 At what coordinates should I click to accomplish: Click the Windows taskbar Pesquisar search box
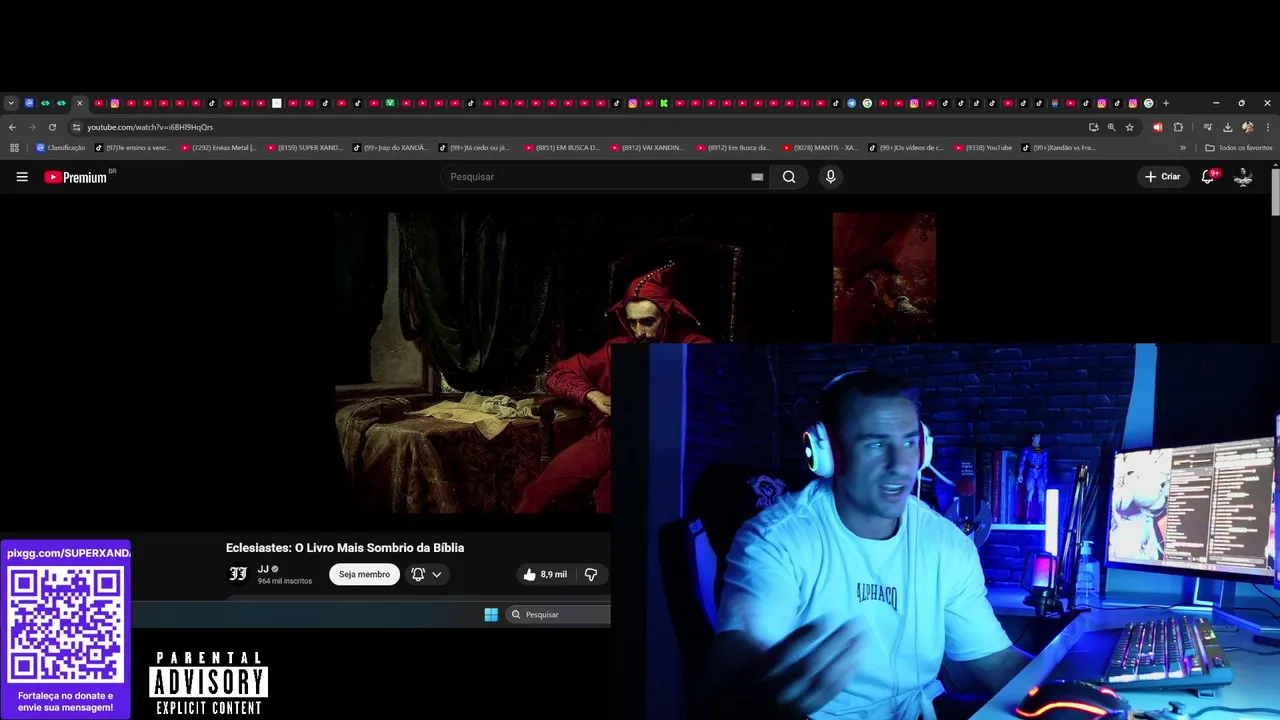click(559, 614)
